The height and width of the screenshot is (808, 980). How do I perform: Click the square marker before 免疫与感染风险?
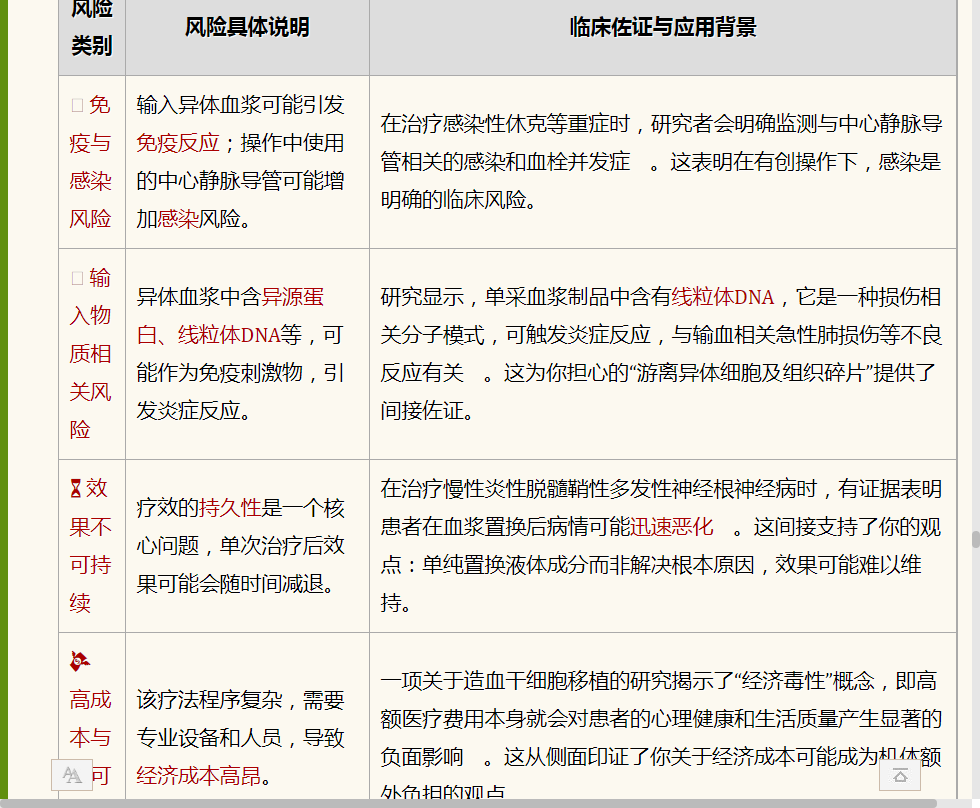click(x=75, y=105)
